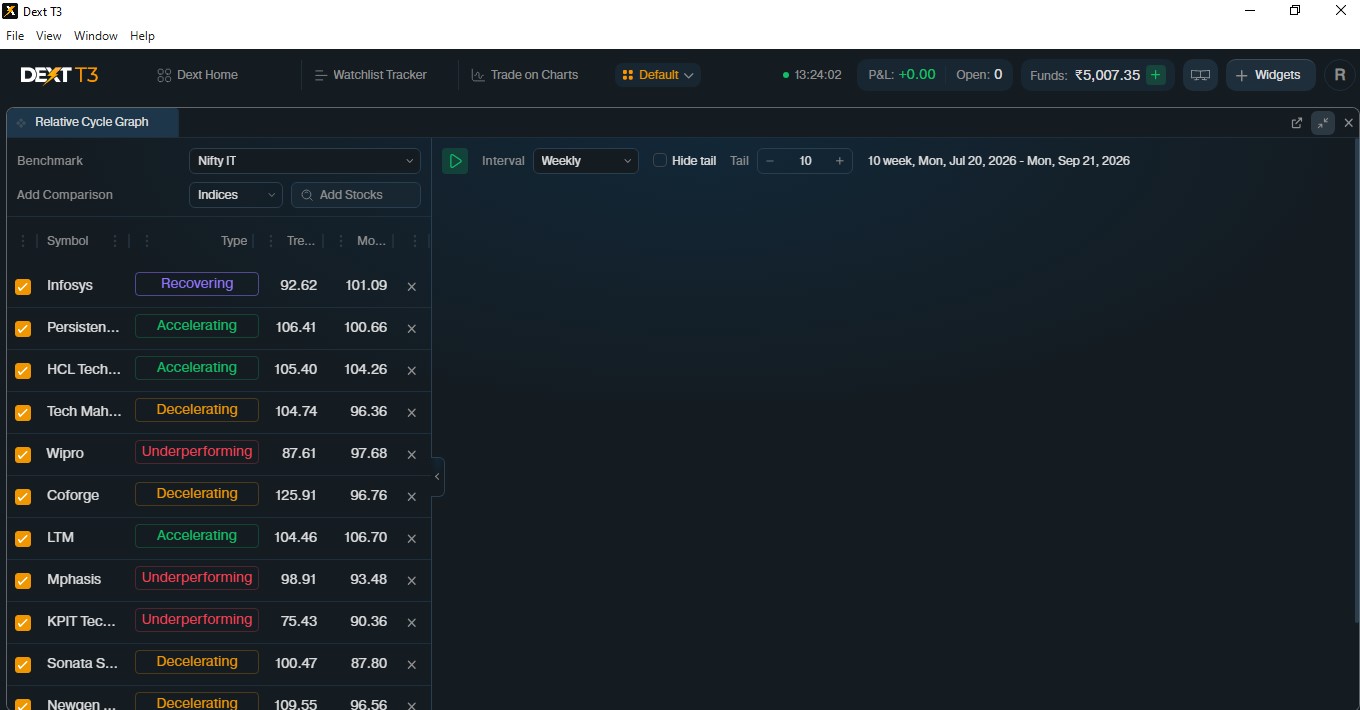Sort by the Symbol column header
The height and width of the screenshot is (710, 1360).
pyautogui.click(x=68, y=241)
